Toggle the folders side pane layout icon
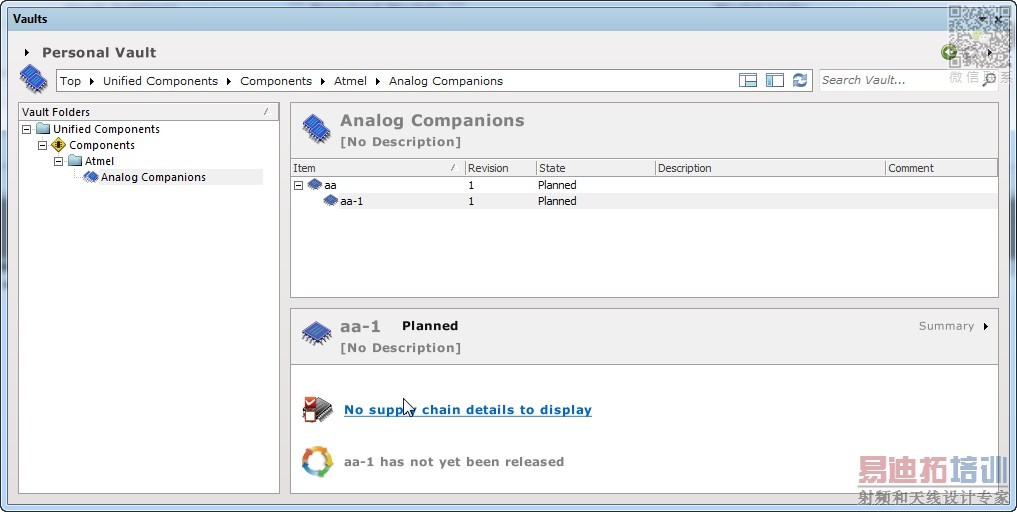 [x=774, y=80]
